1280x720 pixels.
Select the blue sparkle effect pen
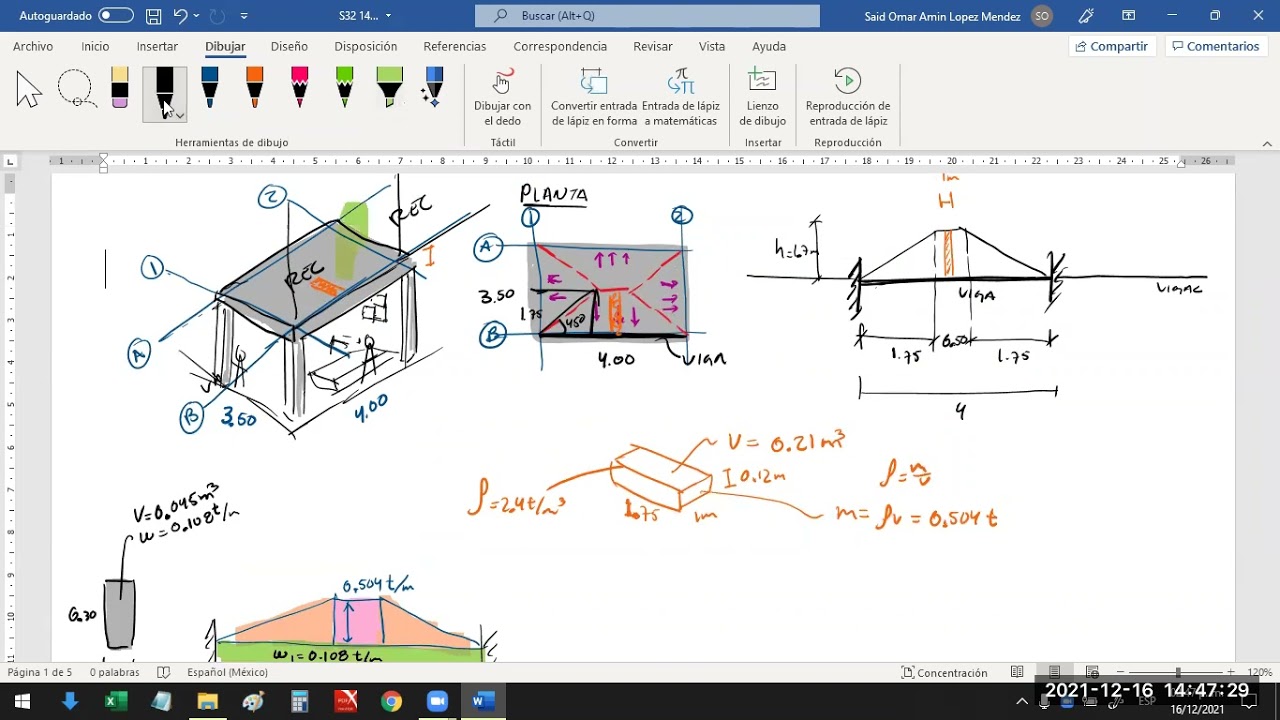[433, 88]
